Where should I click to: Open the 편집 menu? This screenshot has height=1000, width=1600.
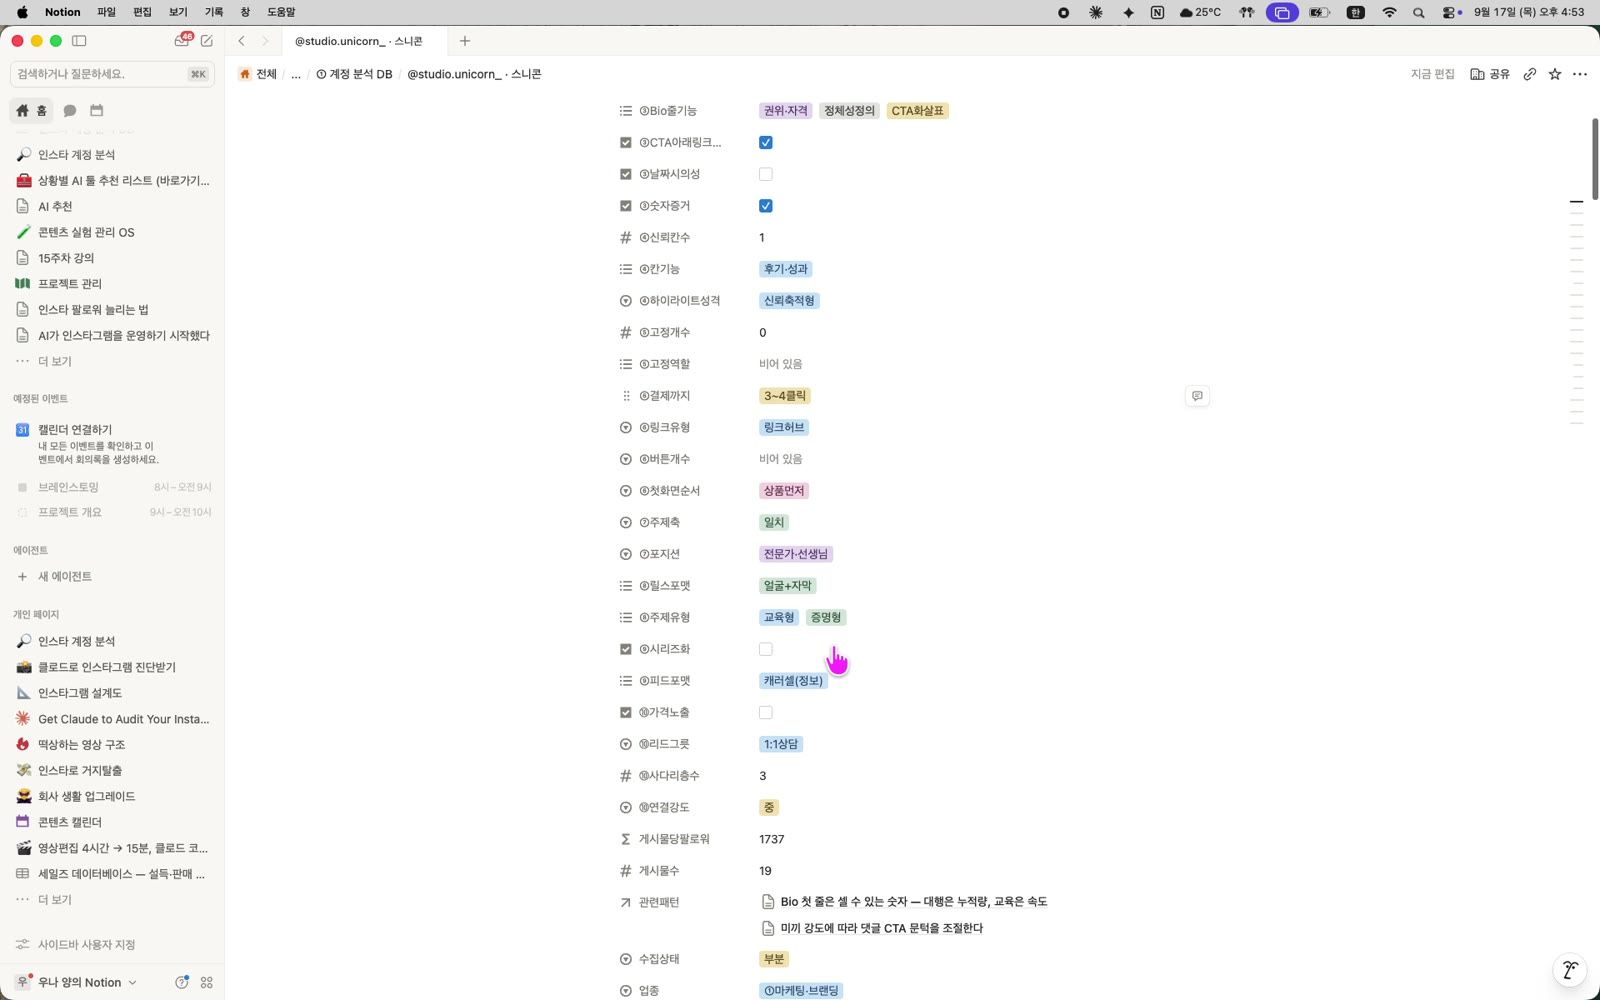tap(142, 12)
